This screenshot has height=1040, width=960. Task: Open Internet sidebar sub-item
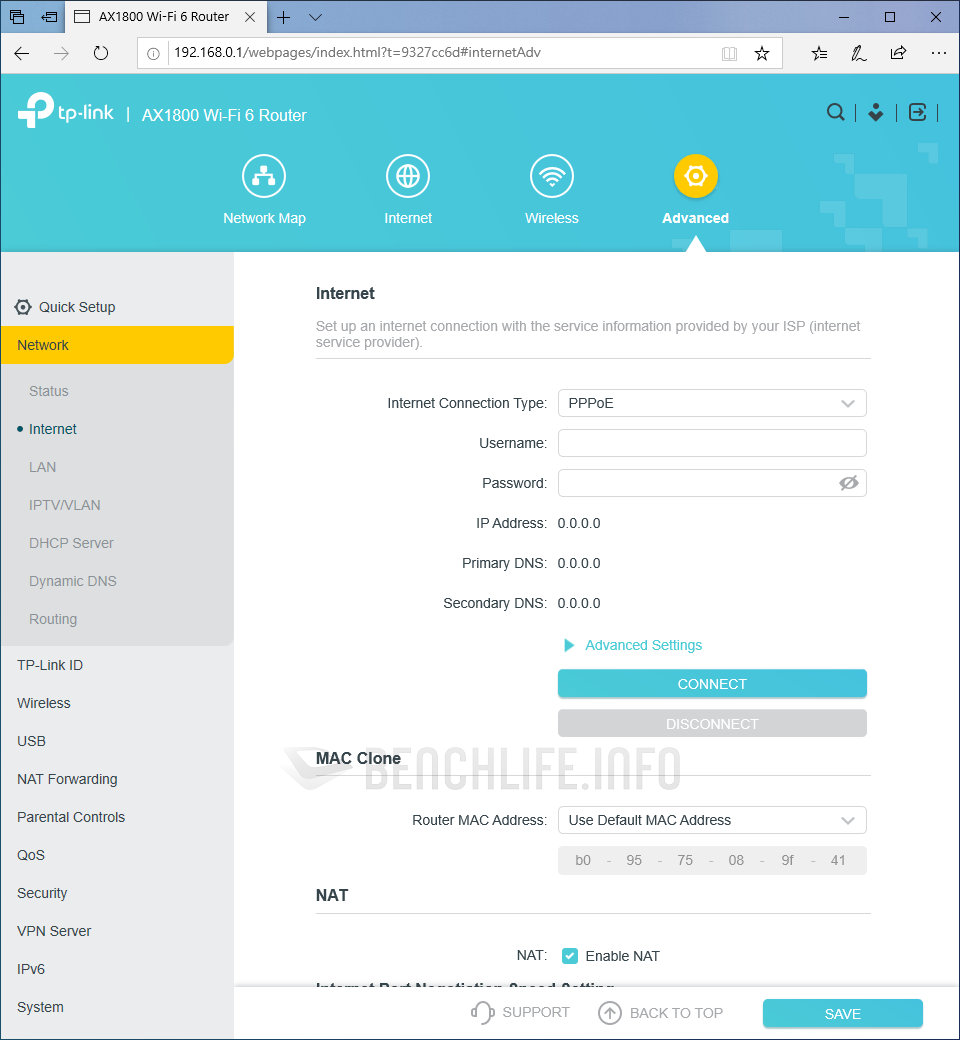click(52, 429)
